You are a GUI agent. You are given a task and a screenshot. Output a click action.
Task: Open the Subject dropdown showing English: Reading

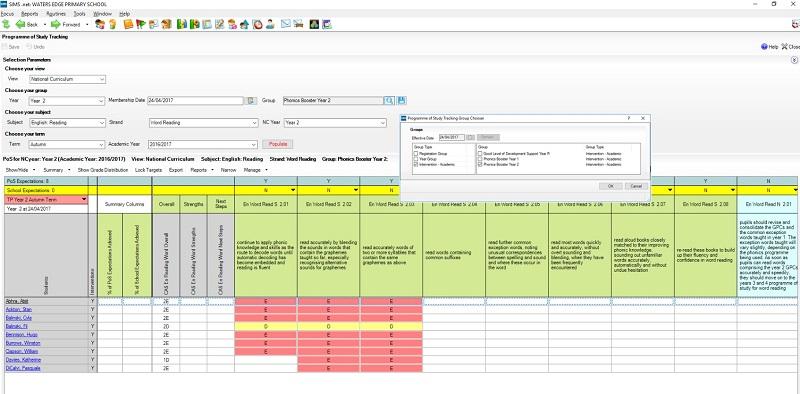click(x=67, y=122)
